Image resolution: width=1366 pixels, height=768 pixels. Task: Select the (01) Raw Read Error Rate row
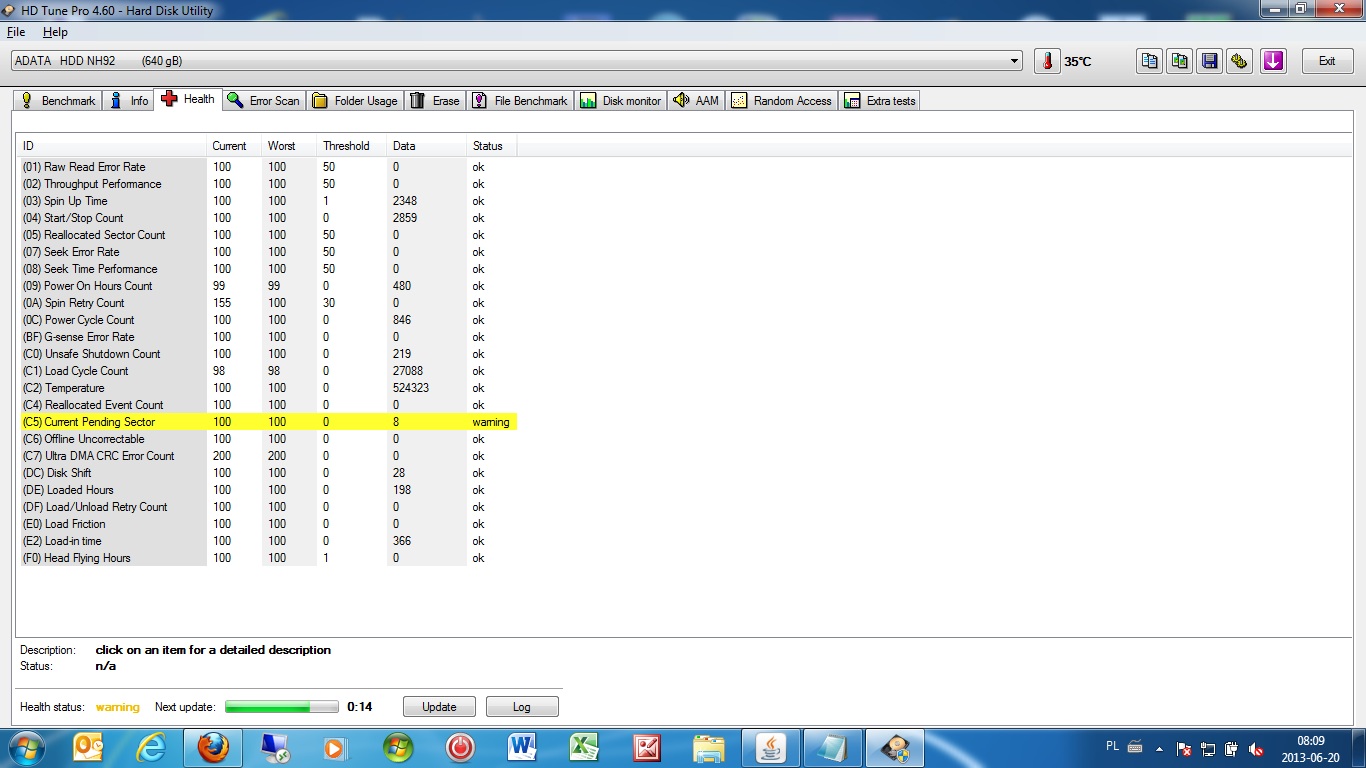click(x=267, y=167)
